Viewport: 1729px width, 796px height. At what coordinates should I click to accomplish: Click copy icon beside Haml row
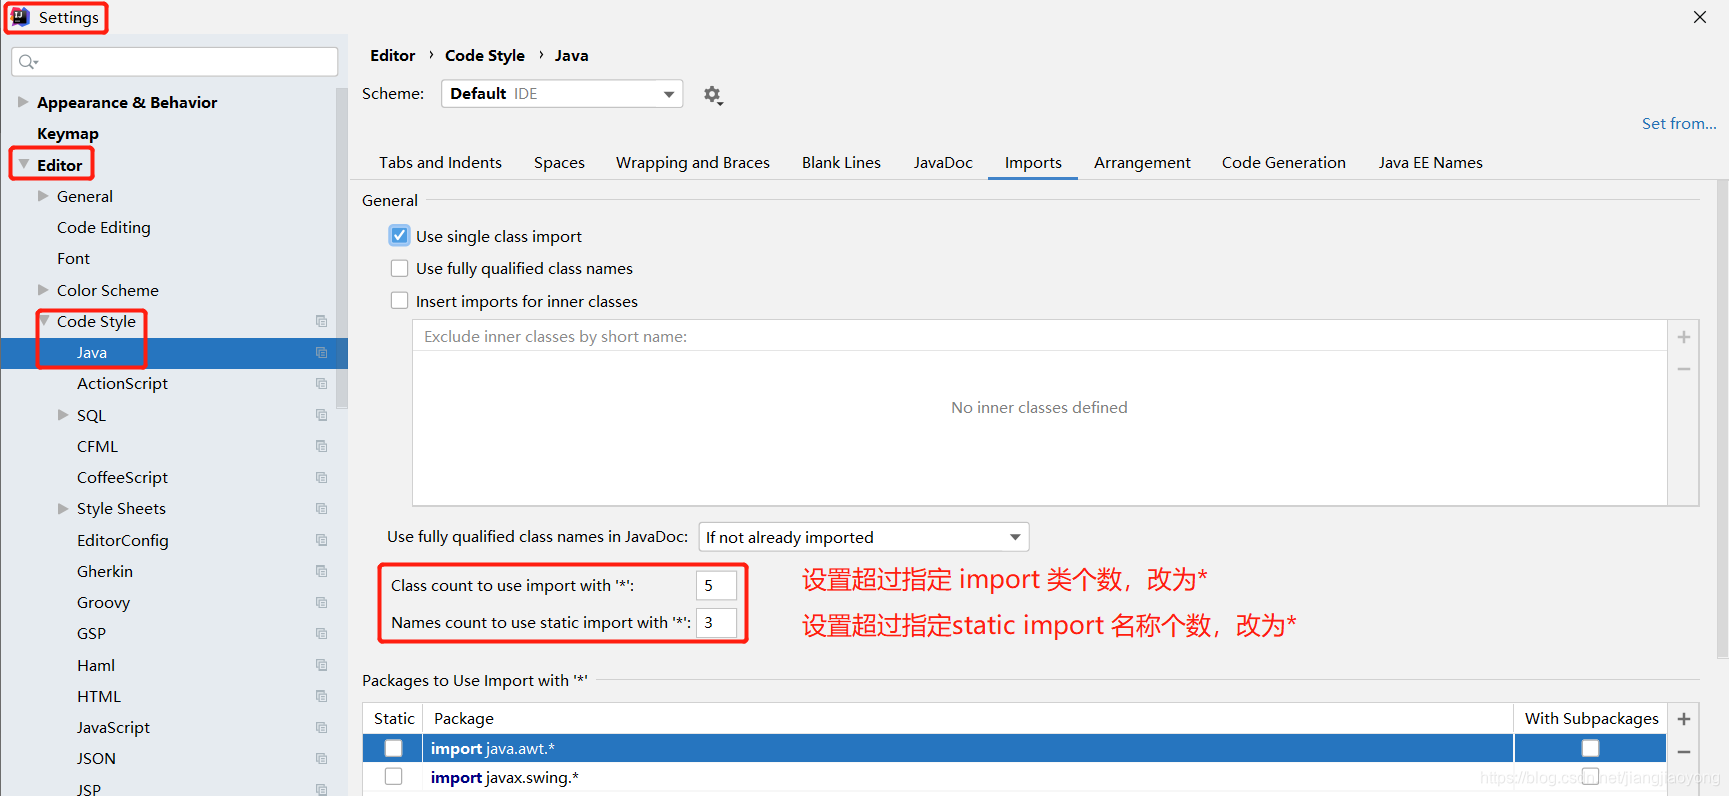coord(321,665)
